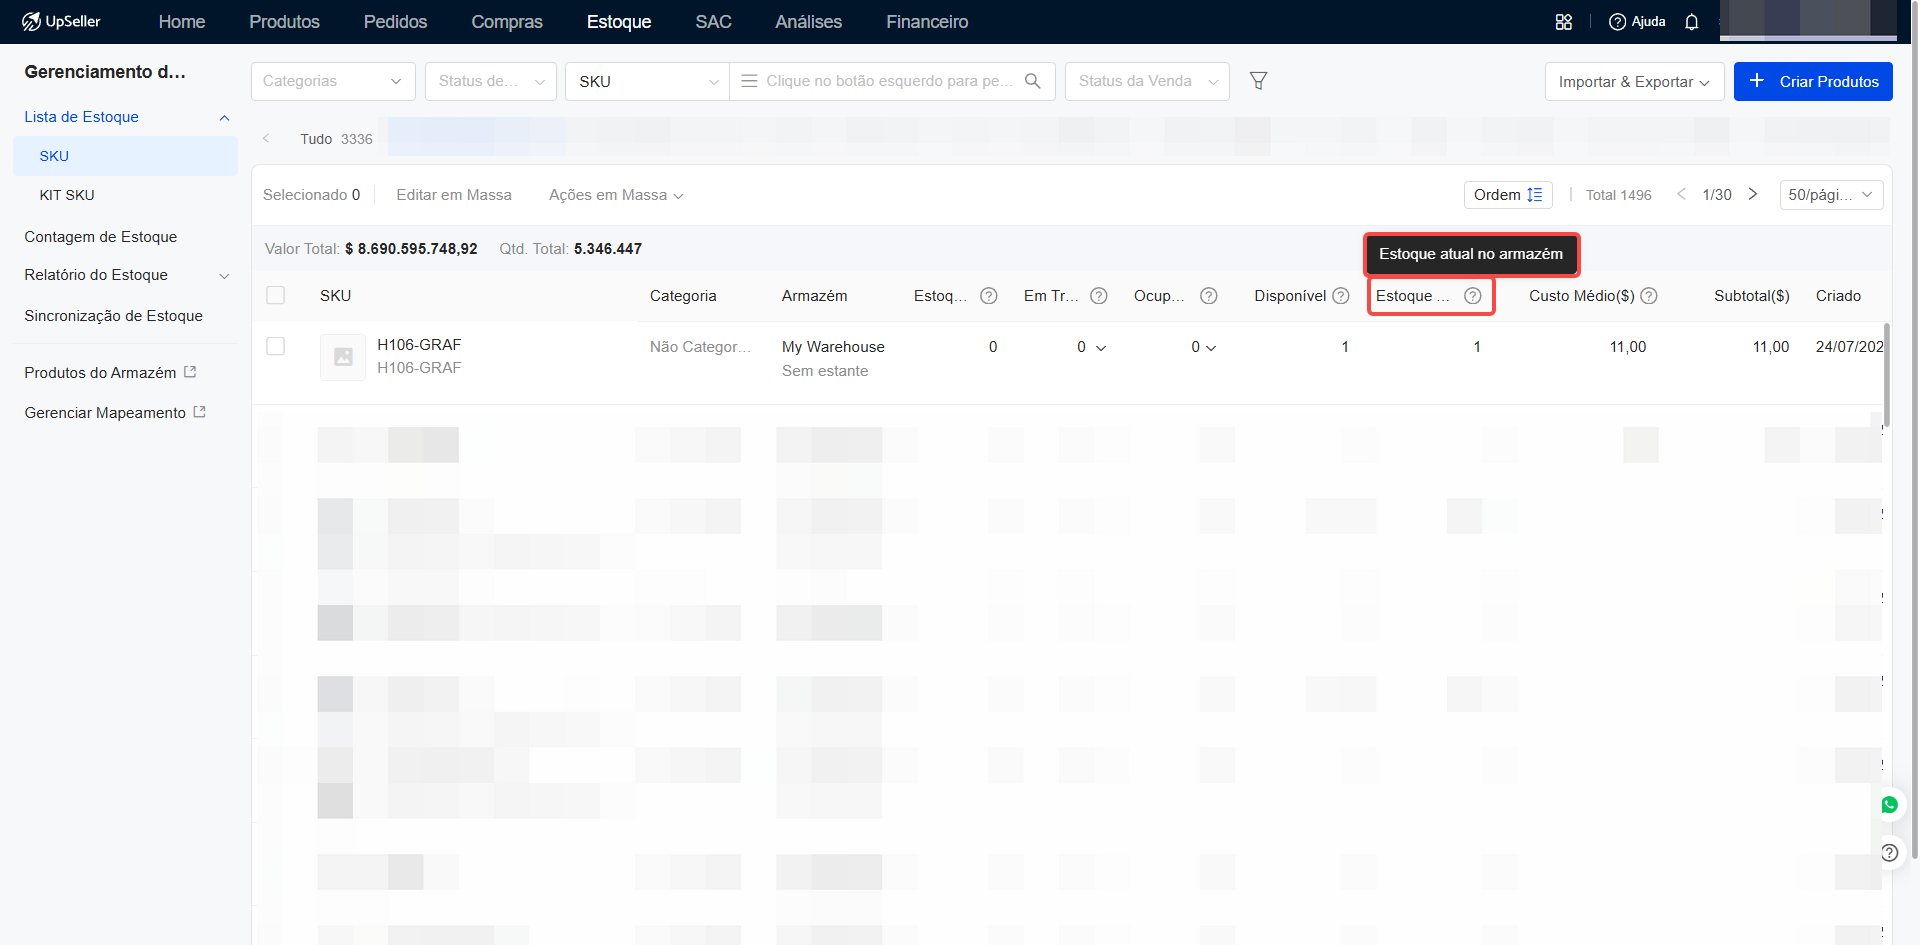The height and width of the screenshot is (945, 1920).
Task: Open 50/página page size dropdown
Action: [1831, 195]
